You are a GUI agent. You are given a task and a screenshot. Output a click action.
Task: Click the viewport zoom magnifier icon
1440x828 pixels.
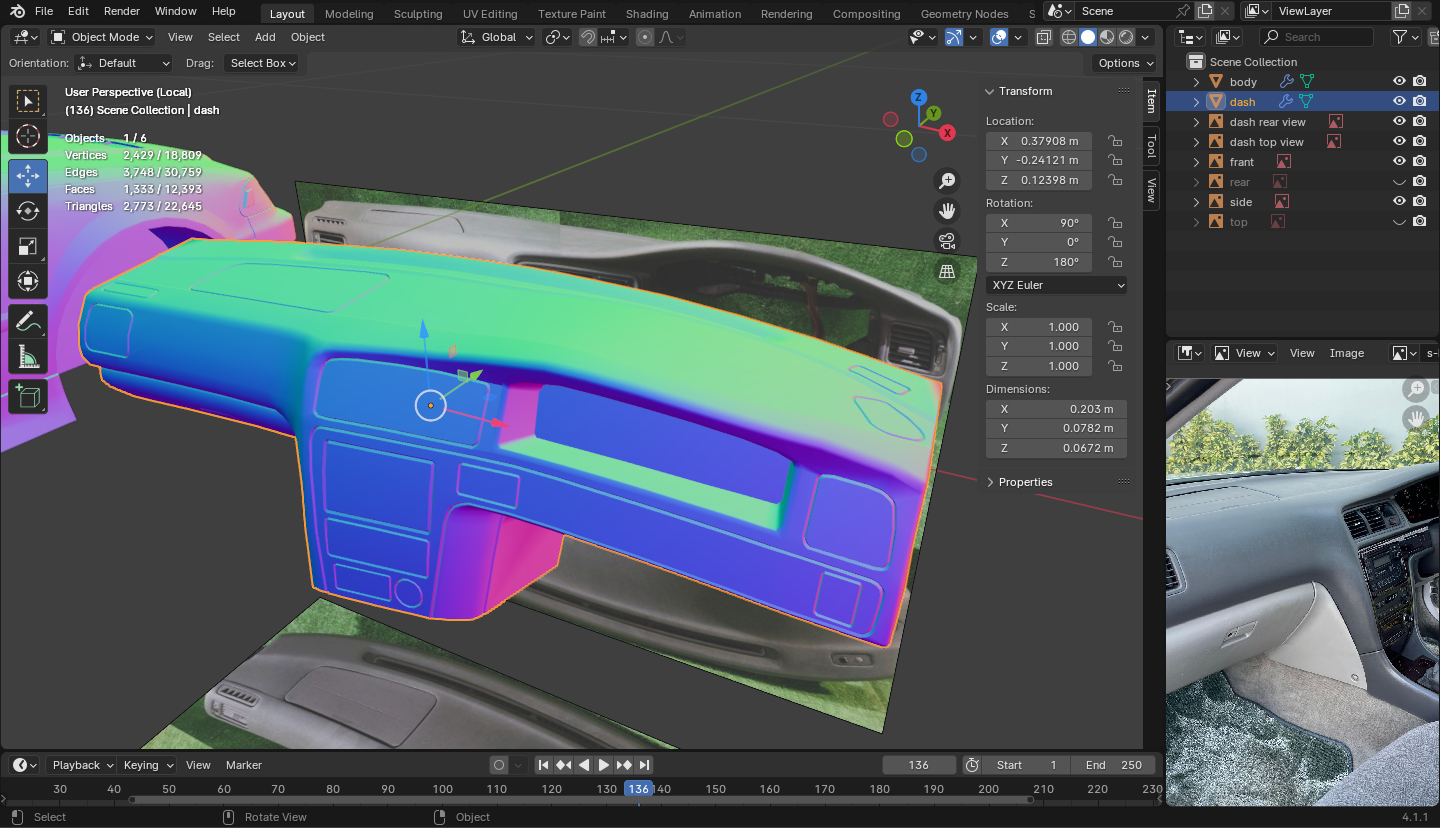tap(947, 181)
